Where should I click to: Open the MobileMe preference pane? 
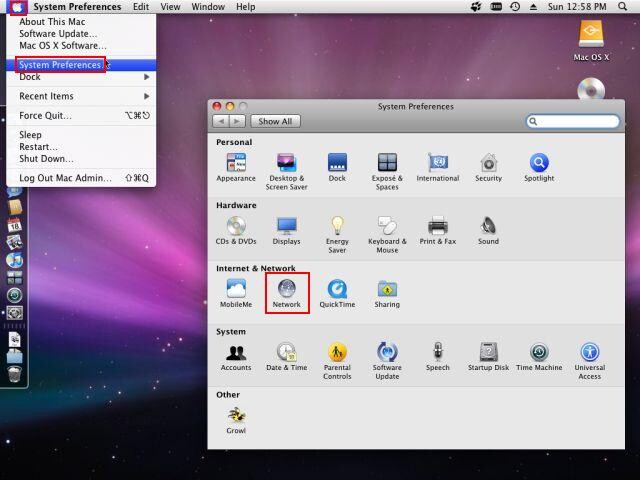[236, 293]
